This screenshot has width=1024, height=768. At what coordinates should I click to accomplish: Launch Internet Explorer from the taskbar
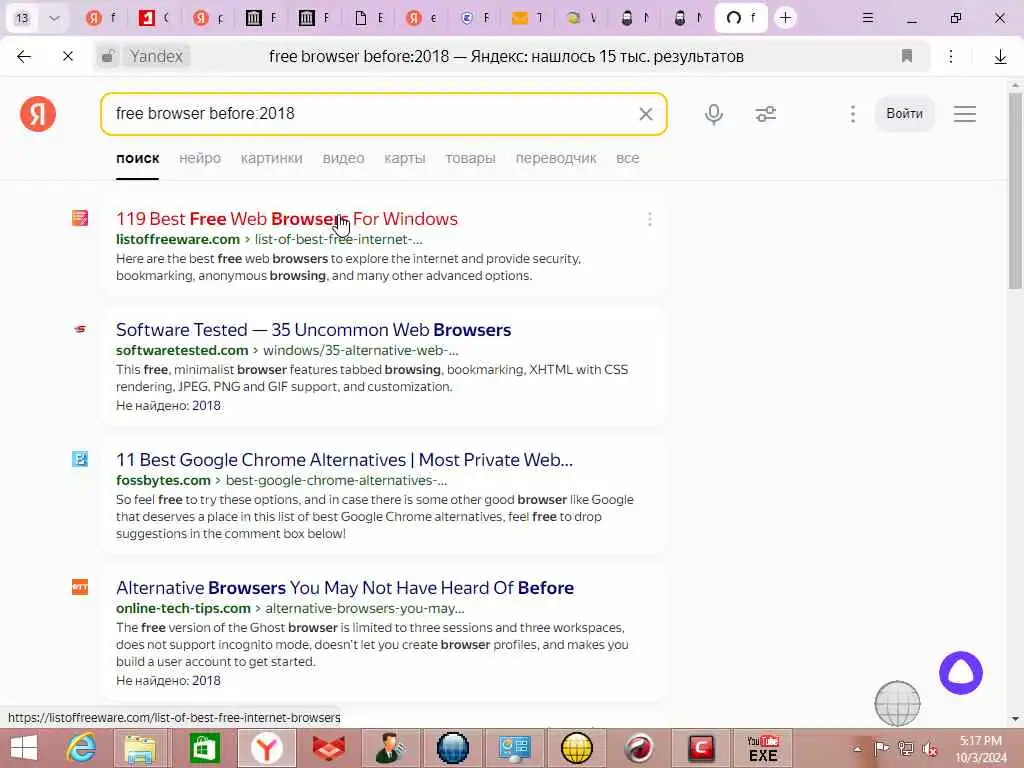[81, 748]
